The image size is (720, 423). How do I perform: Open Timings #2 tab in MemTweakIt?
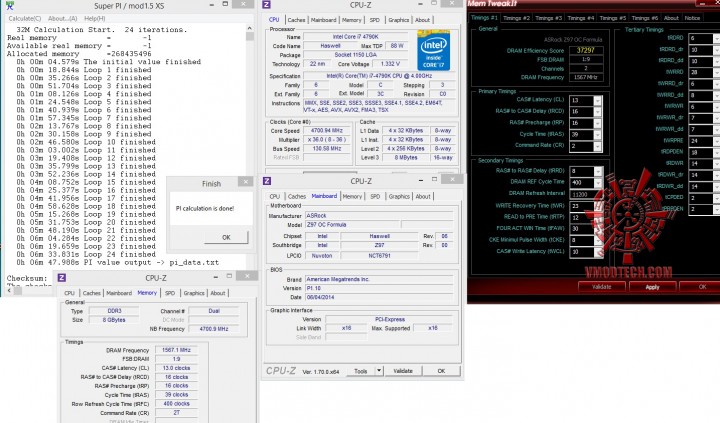516,18
